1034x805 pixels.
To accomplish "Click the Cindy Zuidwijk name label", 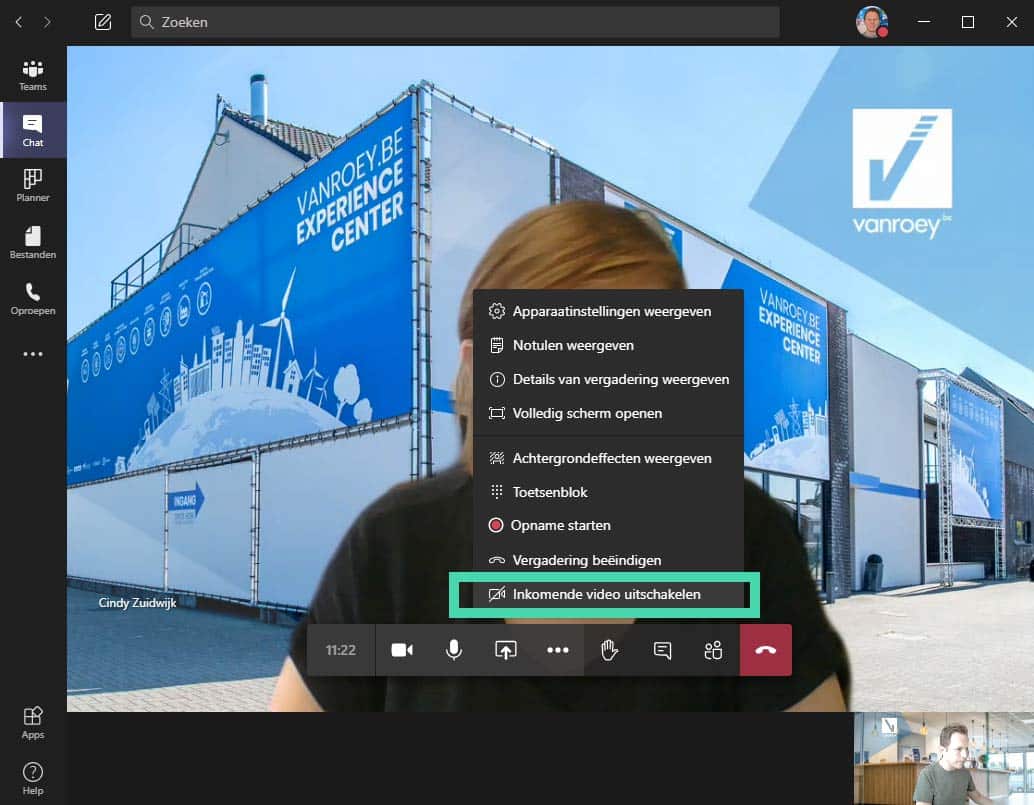I will [x=137, y=603].
